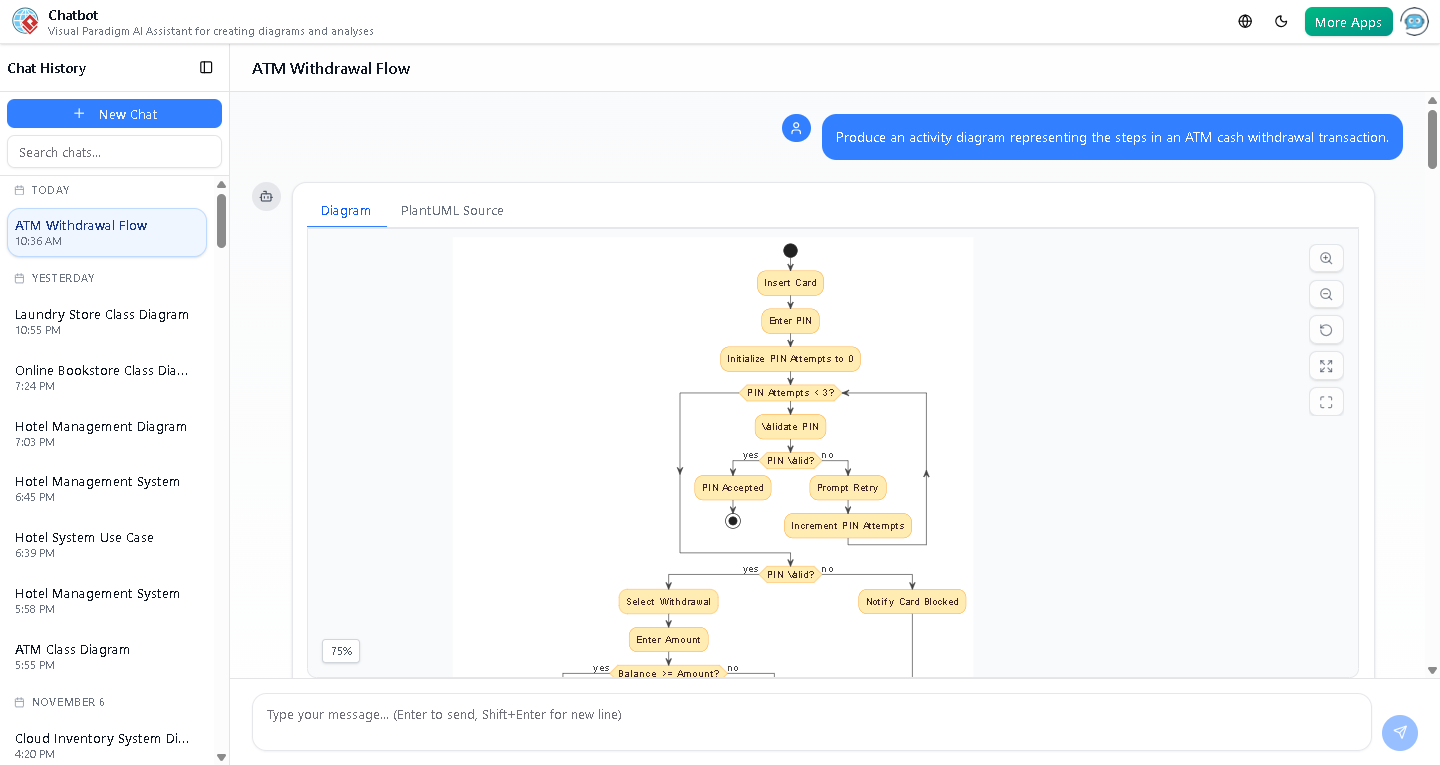This screenshot has width=1440, height=765.
Task: Open the Hotel Management Diagram conversation
Action: pos(100,426)
